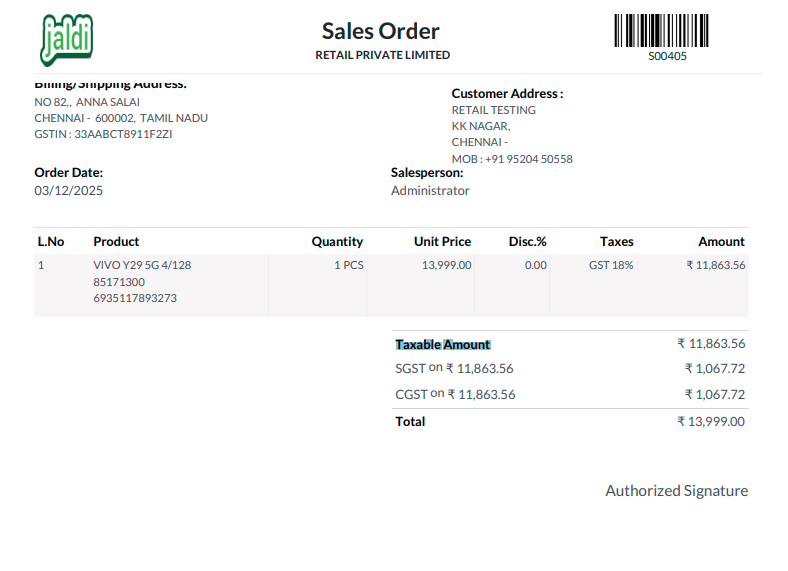The width and height of the screenshot is (788, 571).
Task: Select the NO 82,, ANNA SALAI line
Action: pos(87,102)
